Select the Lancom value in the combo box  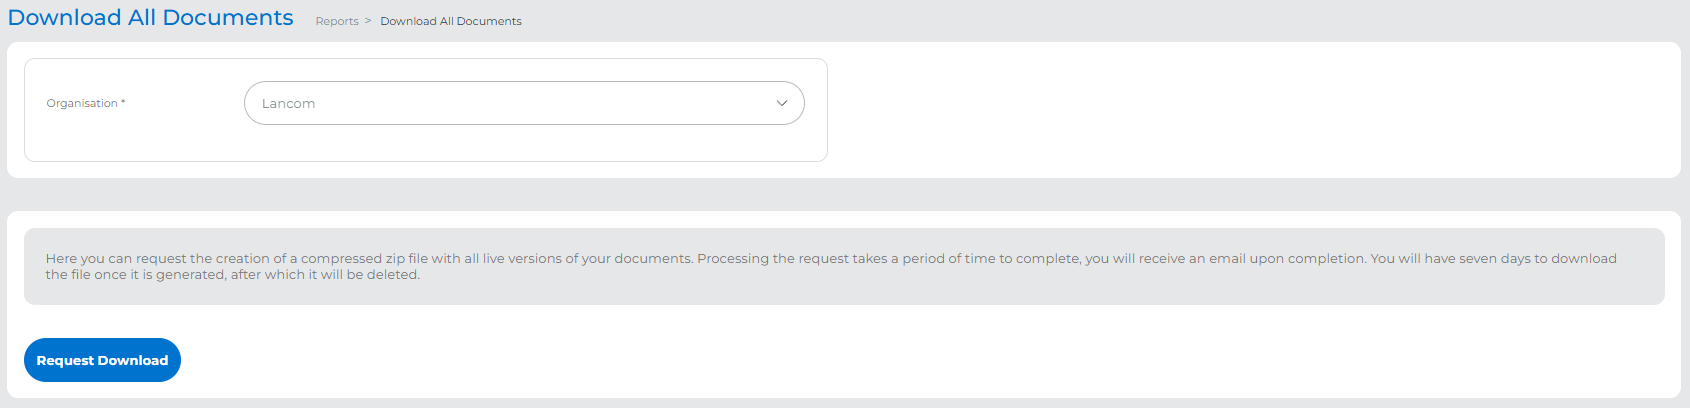pyautogui.click(x=288, y=104)
